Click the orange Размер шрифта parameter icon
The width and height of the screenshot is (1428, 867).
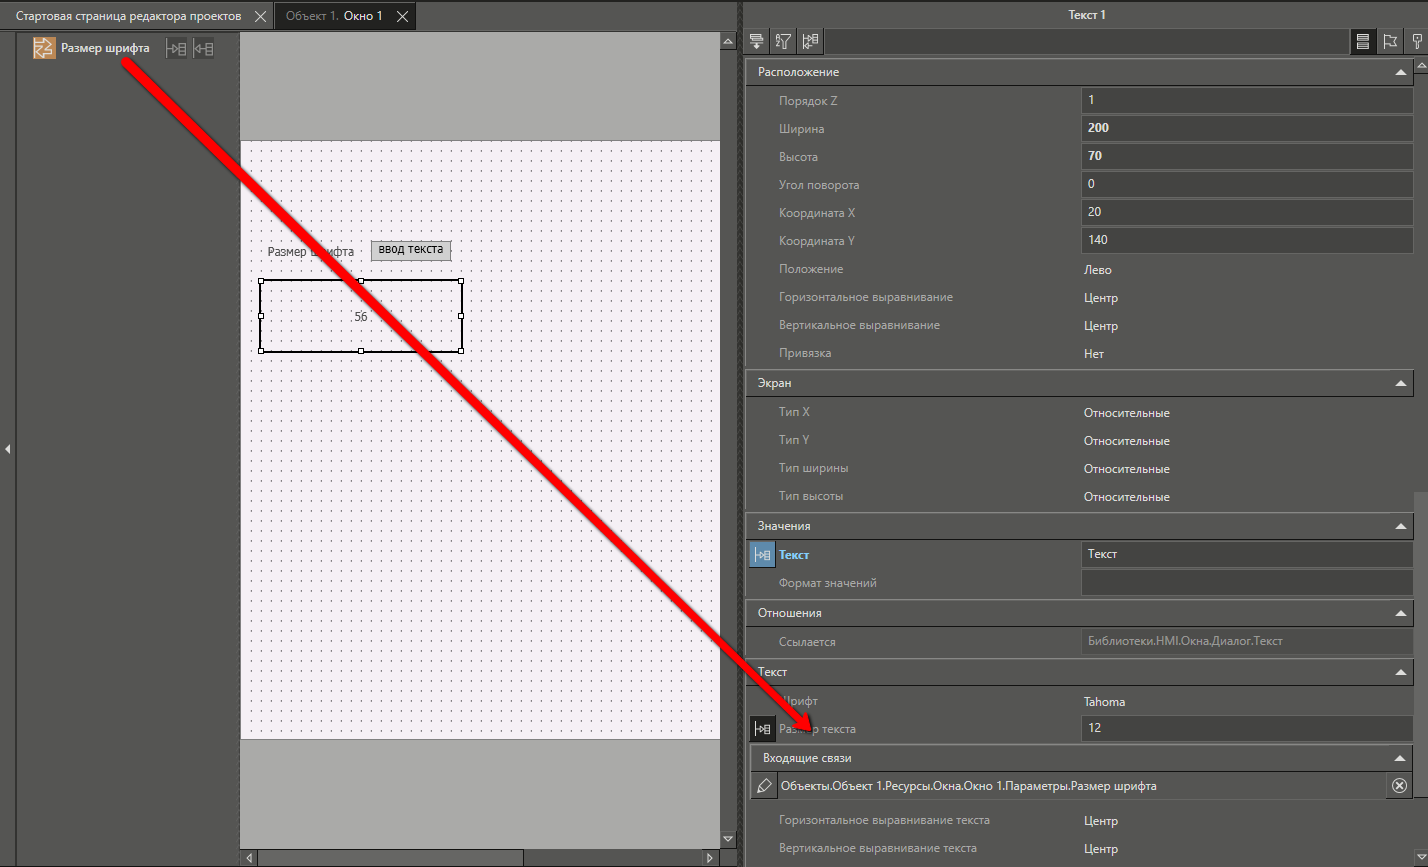click(x=44, y=48)
